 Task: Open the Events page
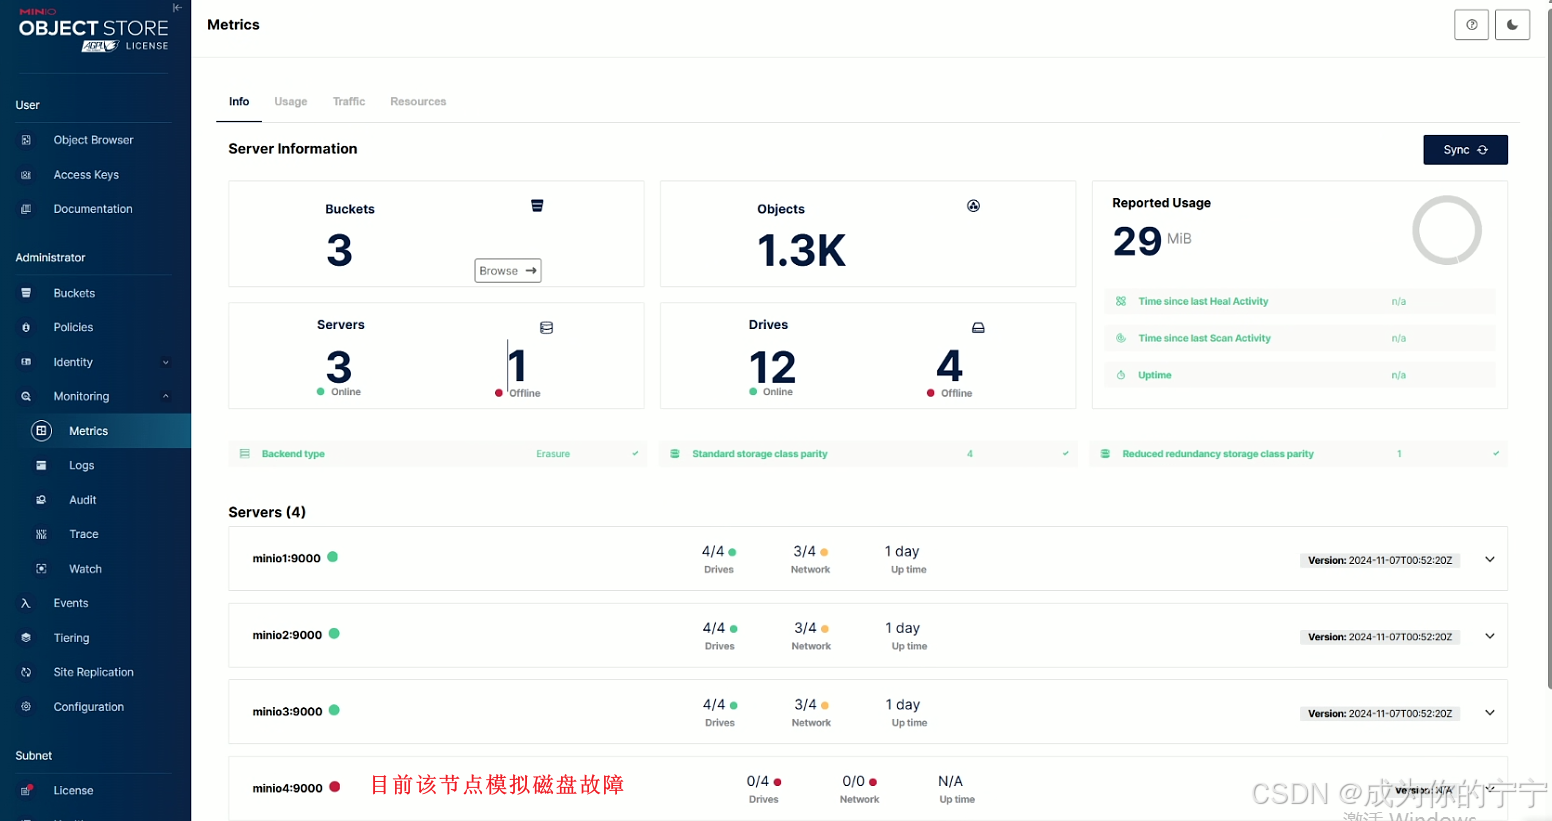coord(71,603)
